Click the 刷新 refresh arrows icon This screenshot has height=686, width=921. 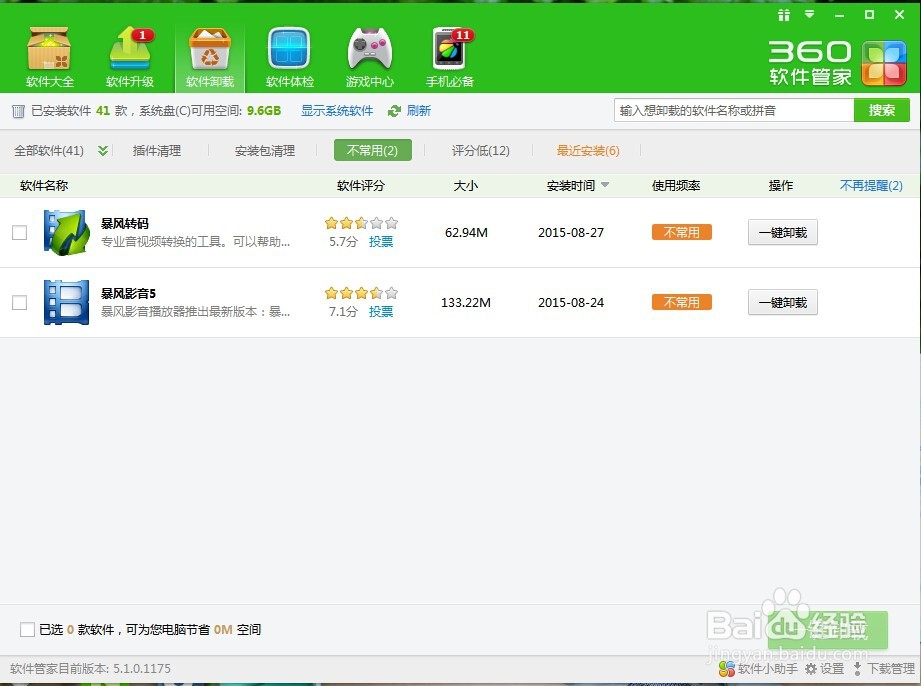coord(394,111)
